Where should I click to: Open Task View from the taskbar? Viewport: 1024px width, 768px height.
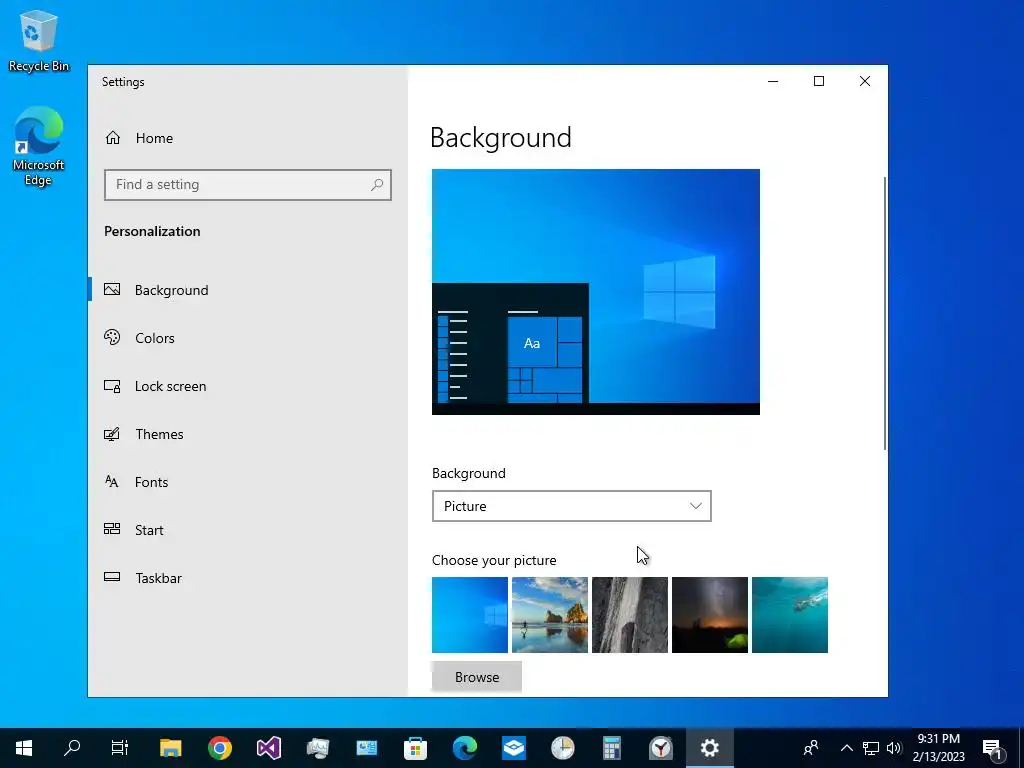(120, 748)
